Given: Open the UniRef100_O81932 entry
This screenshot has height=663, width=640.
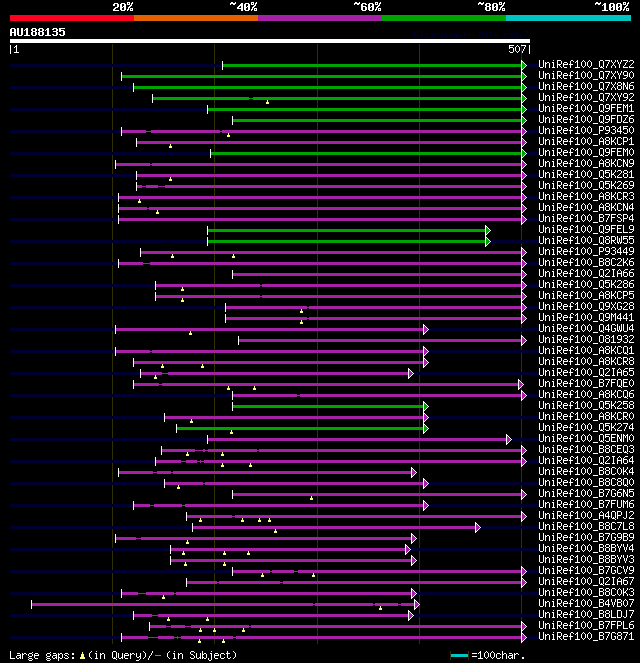Looking at the screenshot, I should point(586,339).
